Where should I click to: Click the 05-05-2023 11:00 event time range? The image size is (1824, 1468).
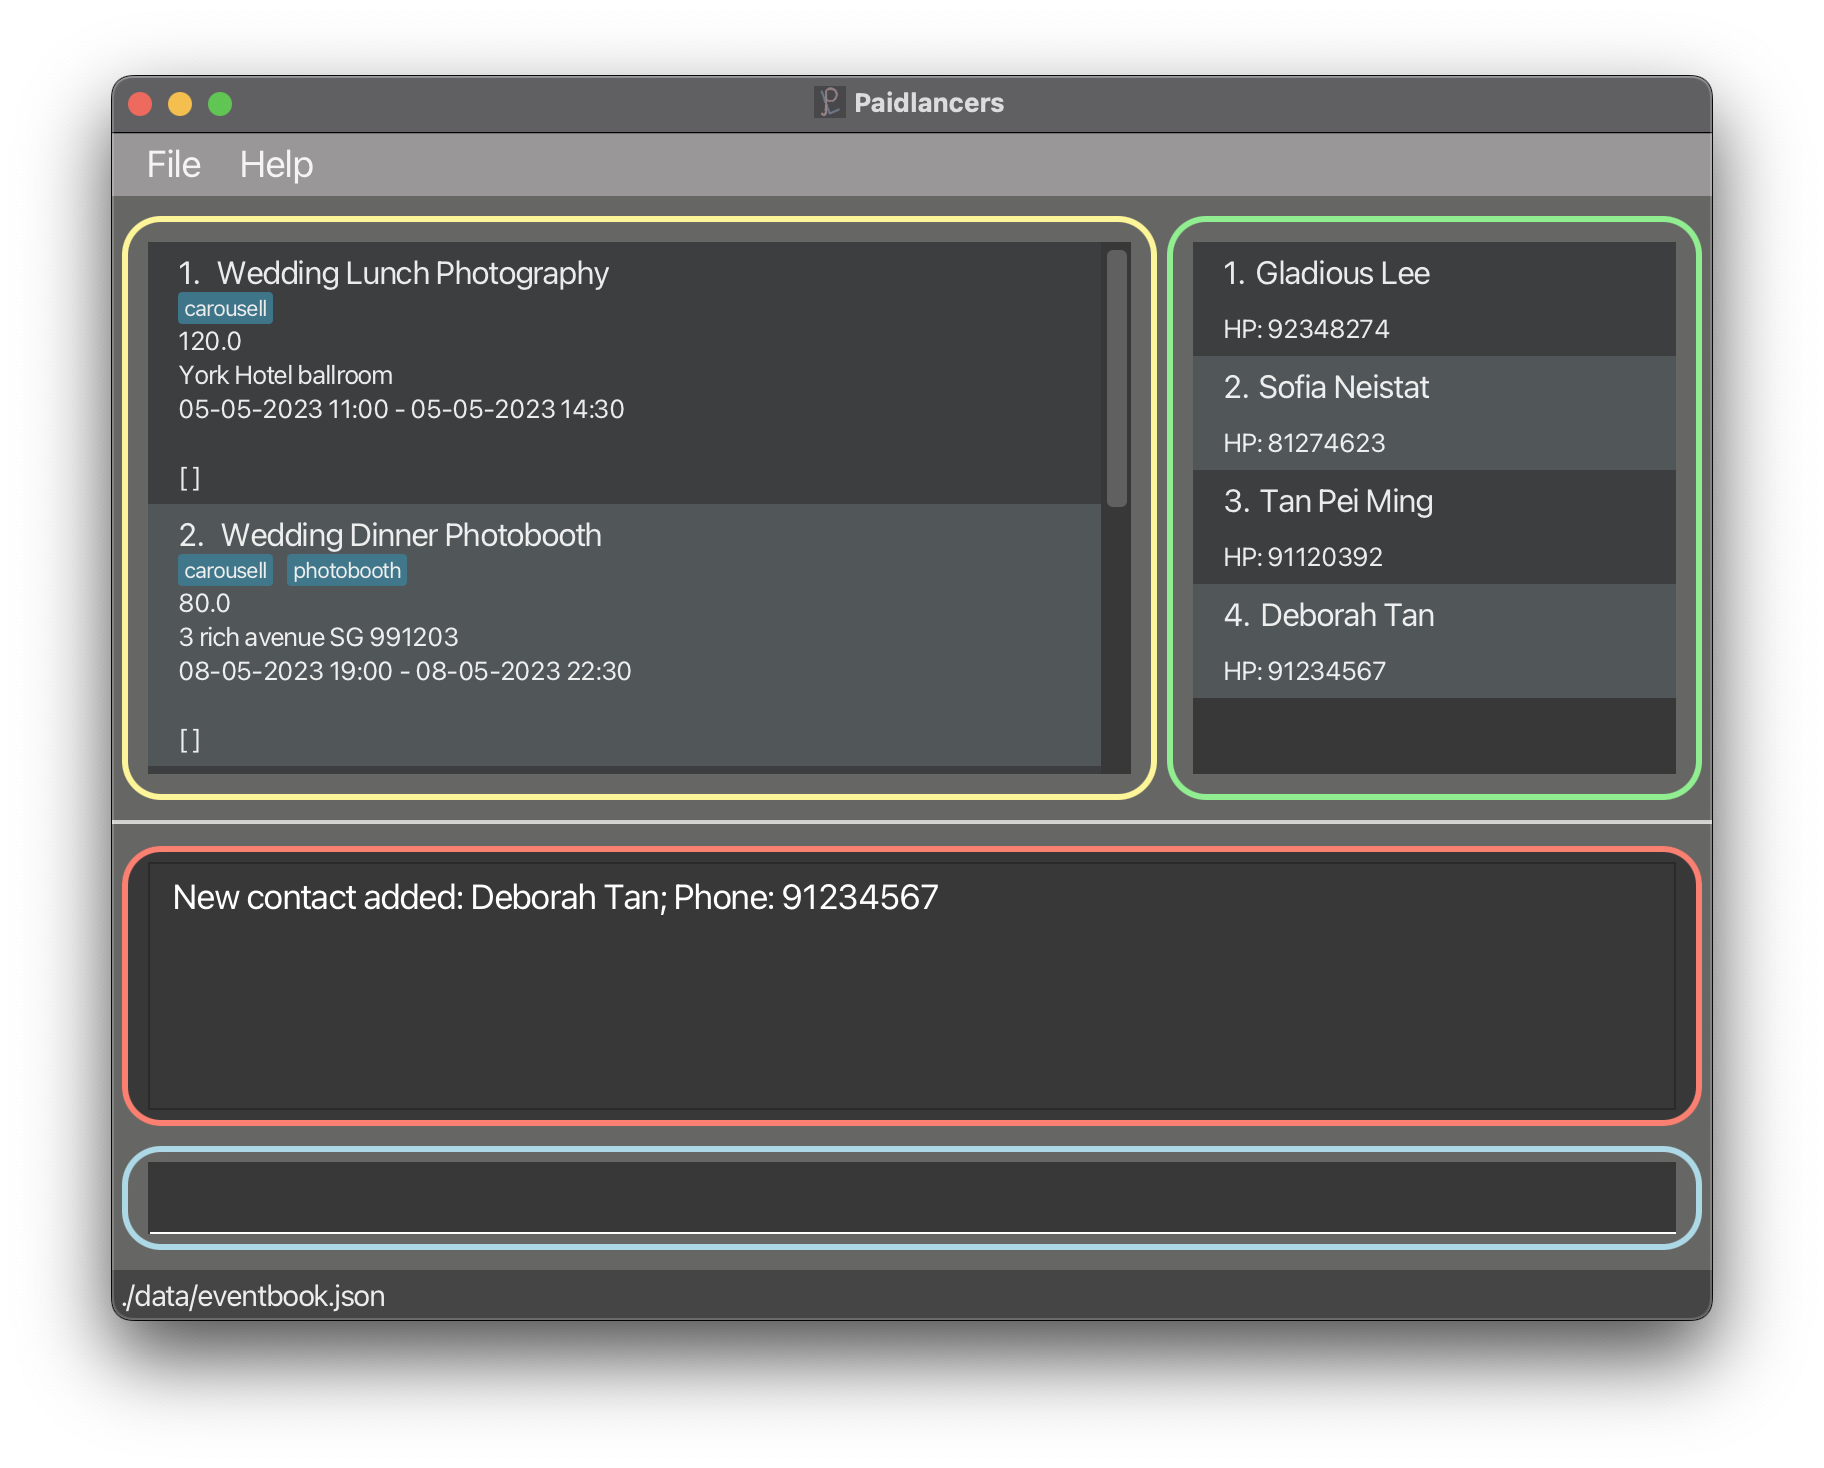tap(402, 409)
